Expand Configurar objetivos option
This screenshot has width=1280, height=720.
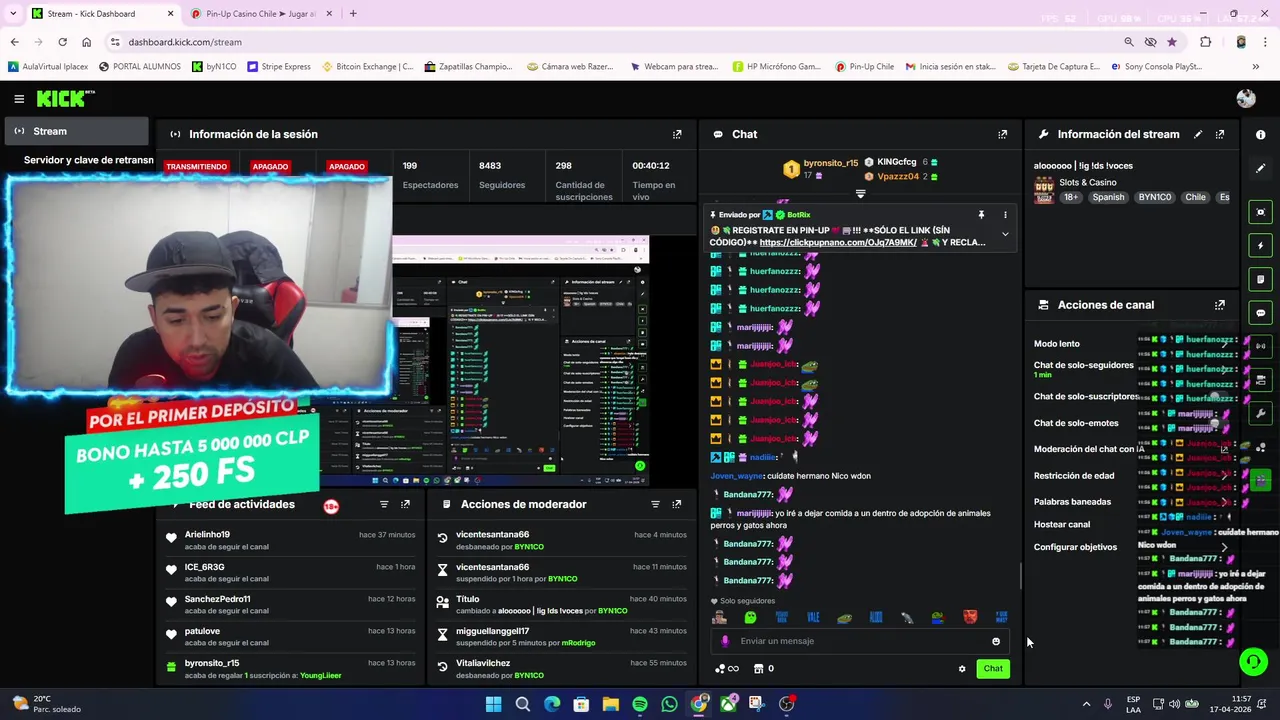pyautogui.click(x=1224, y=547)
